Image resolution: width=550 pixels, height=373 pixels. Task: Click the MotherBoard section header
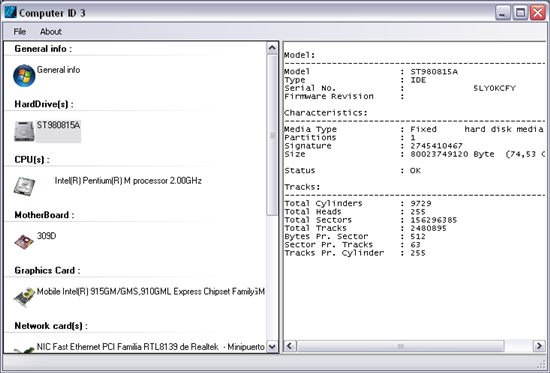[44, 215]
